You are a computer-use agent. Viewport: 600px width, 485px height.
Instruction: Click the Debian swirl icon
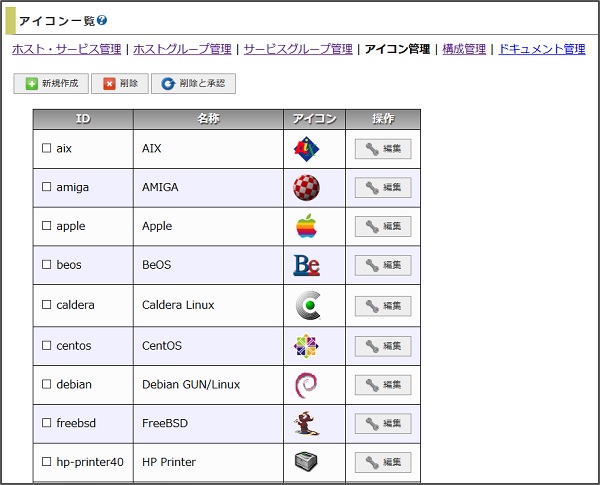click(306, 385)
